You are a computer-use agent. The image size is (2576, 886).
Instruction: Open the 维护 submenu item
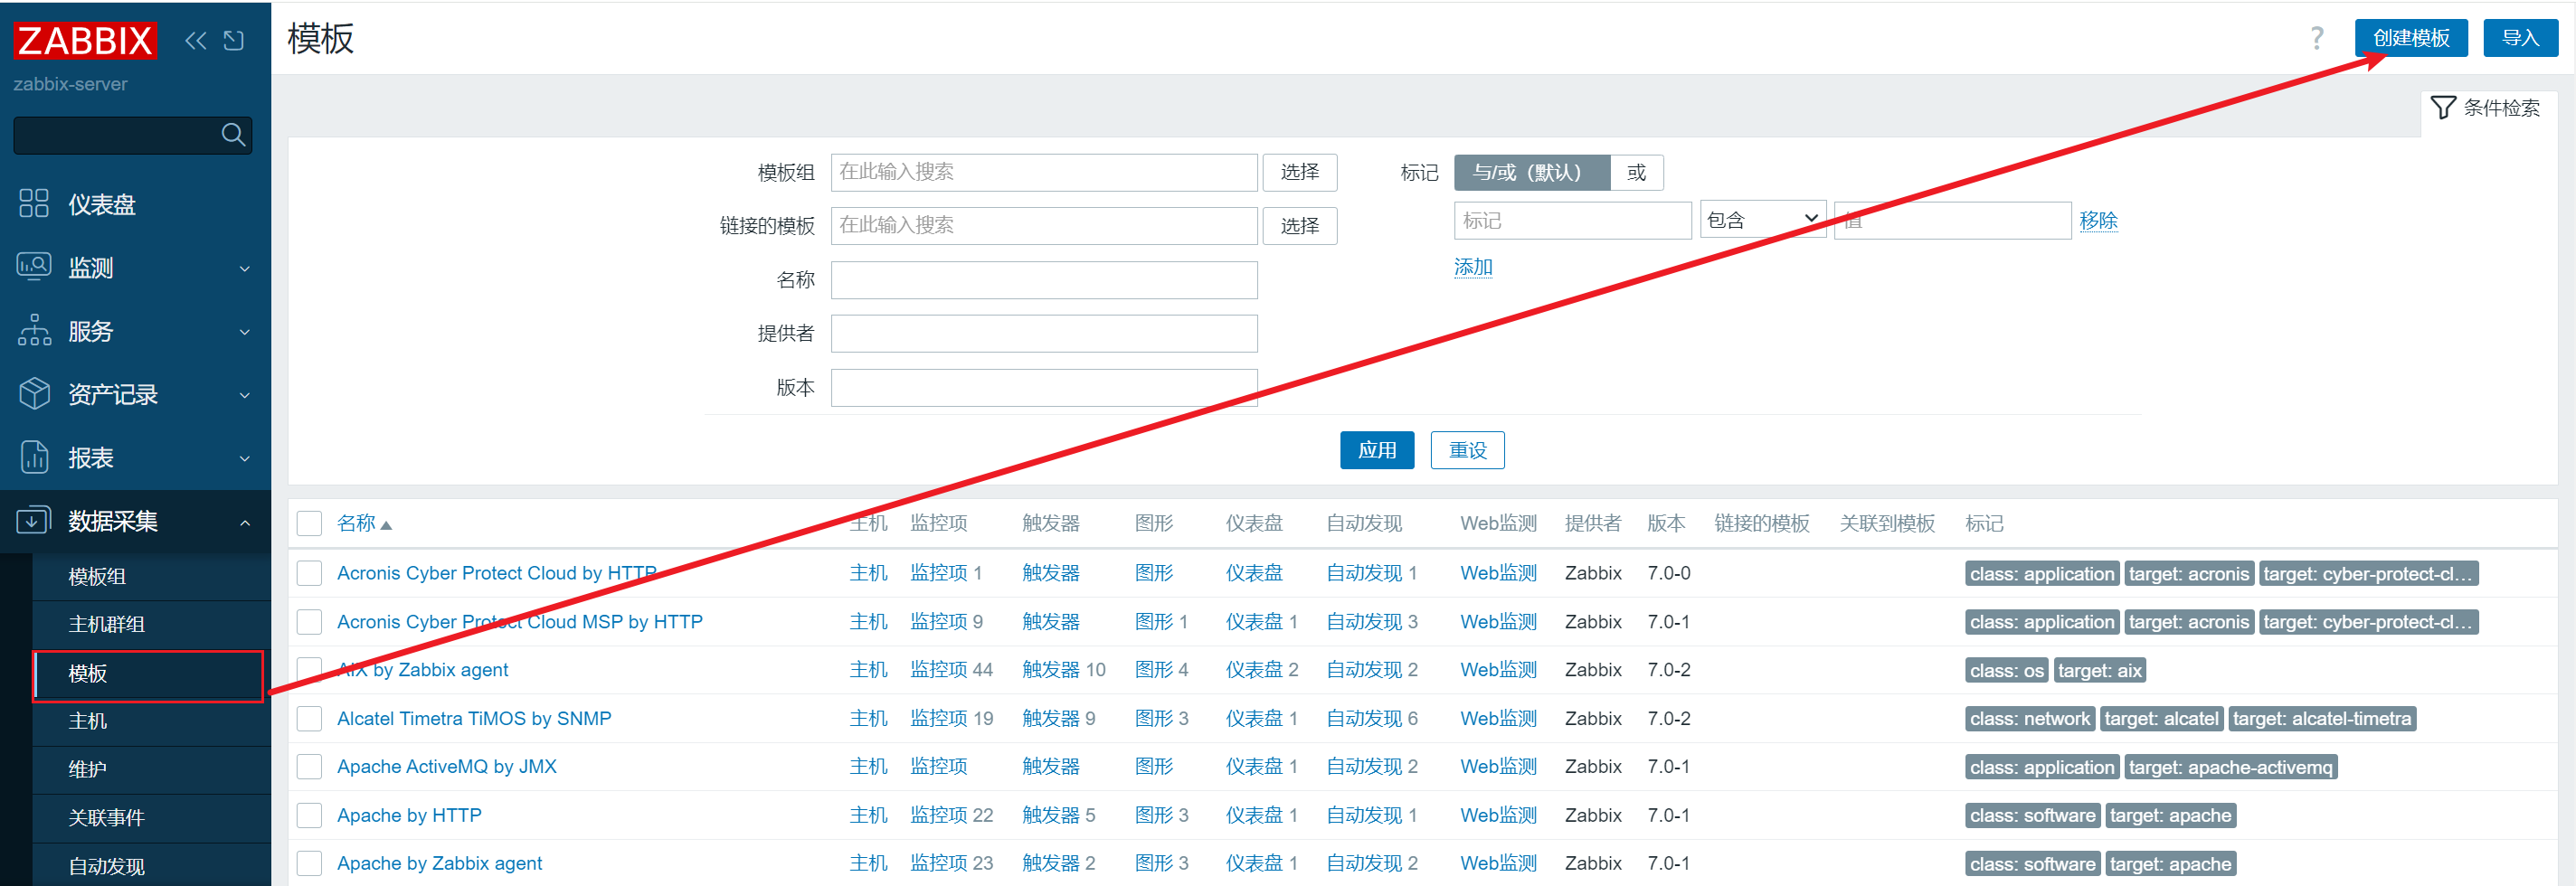click(151, 769)
